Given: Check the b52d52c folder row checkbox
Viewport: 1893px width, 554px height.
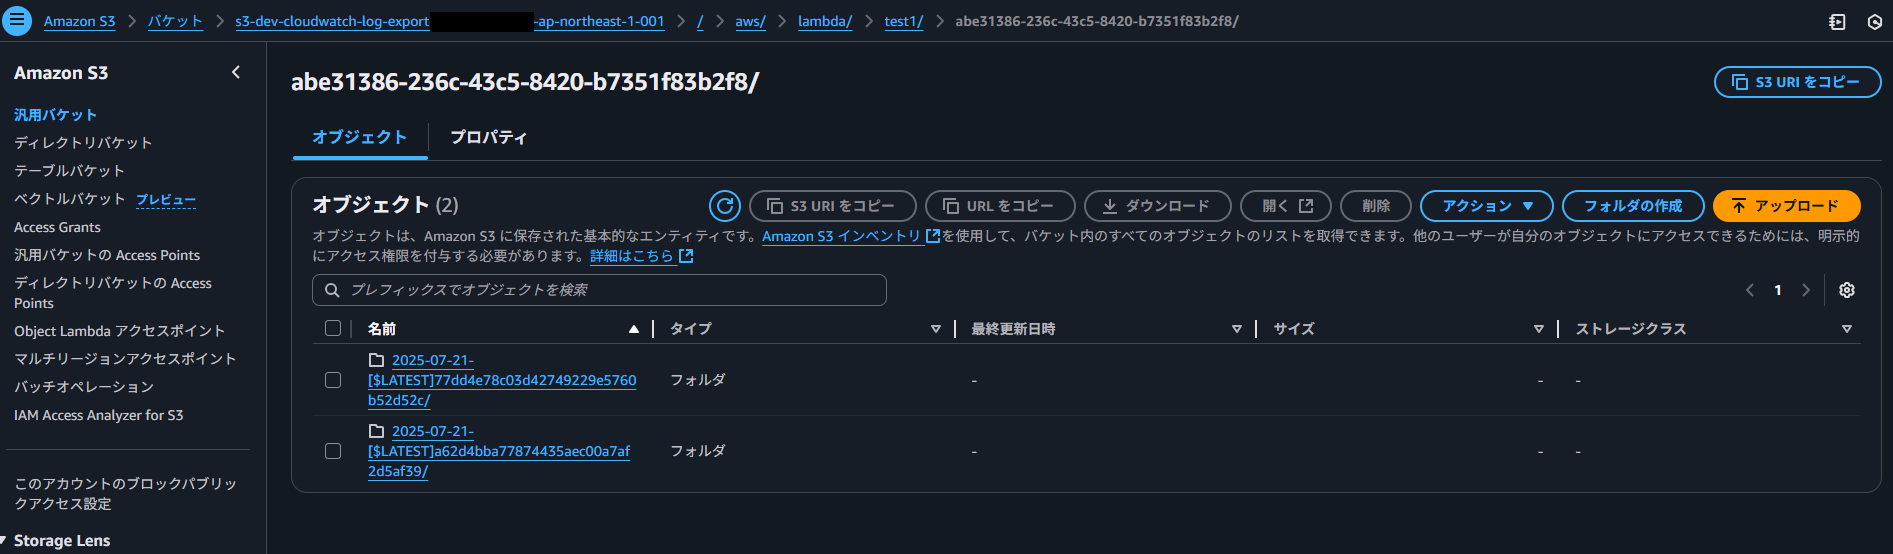Looking at the screenshot, I should click(x=333, y=380).
